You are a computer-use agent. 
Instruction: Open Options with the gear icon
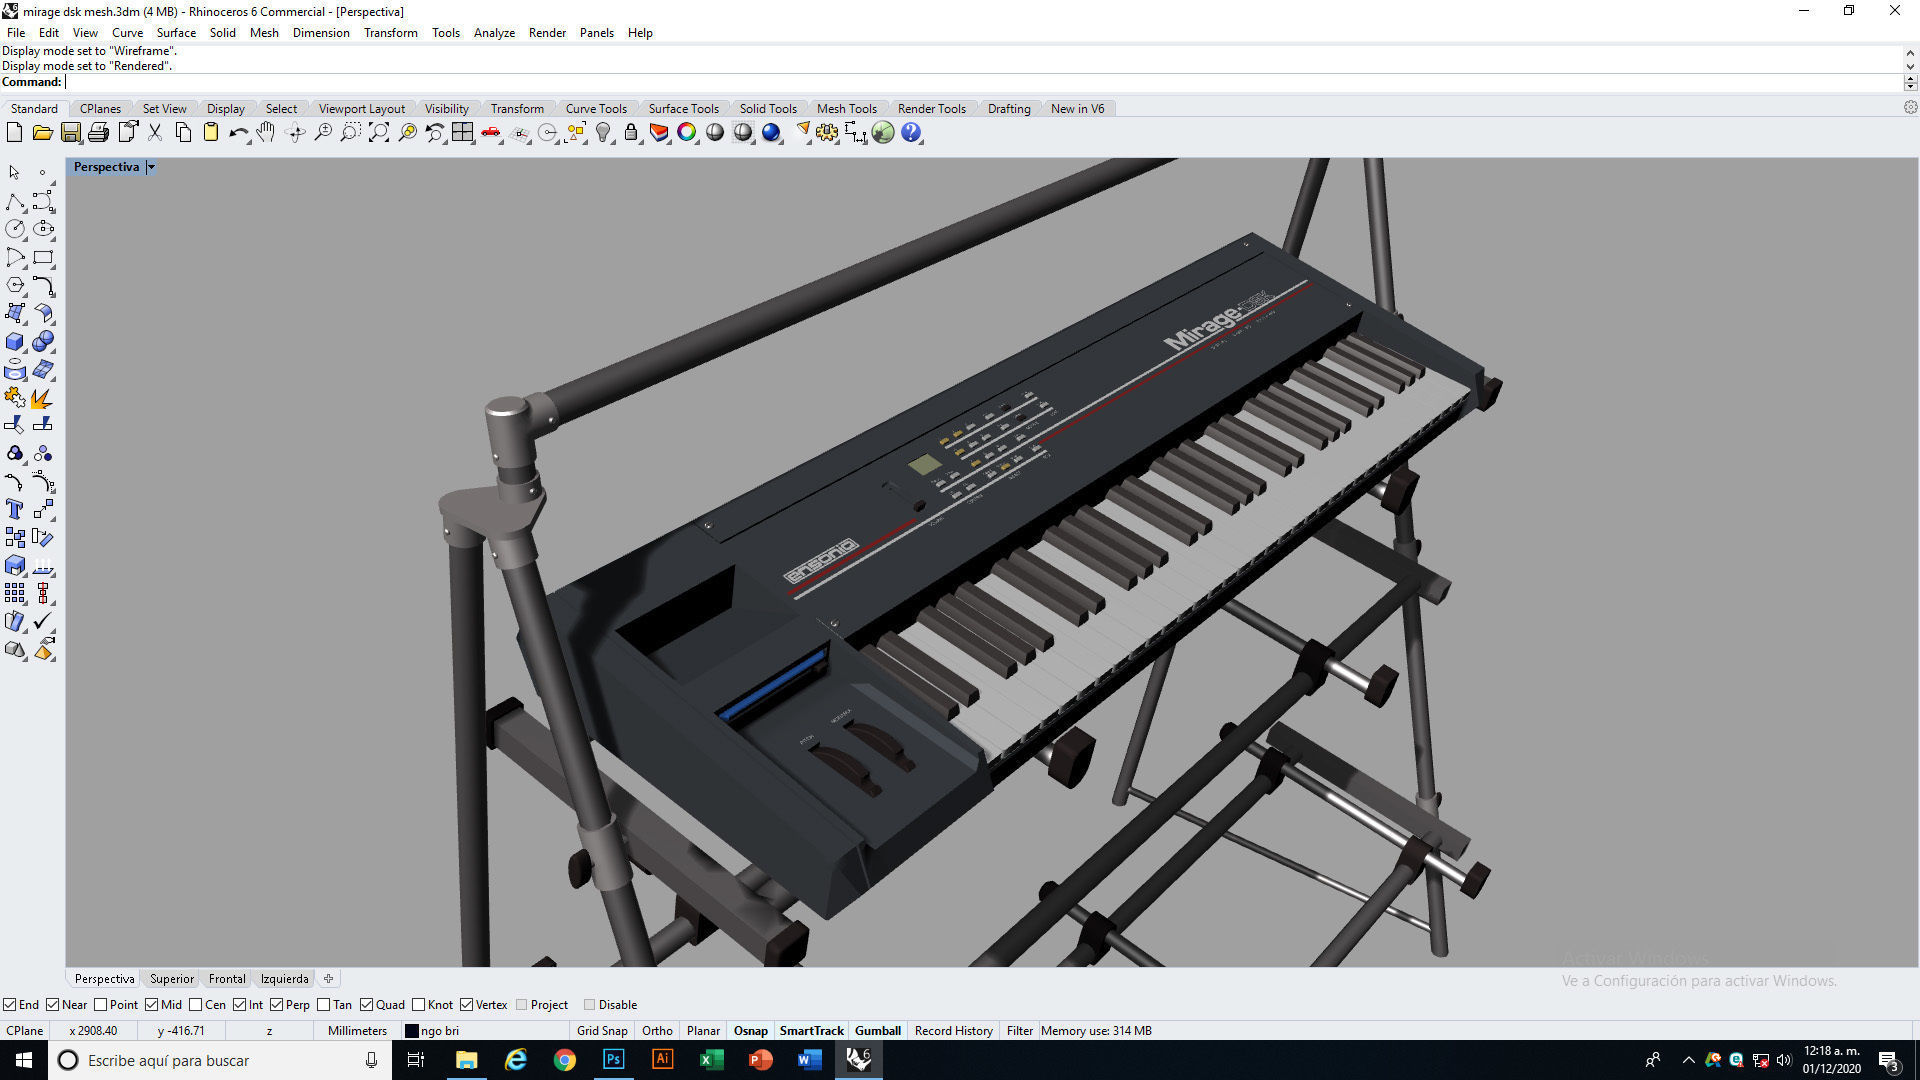point(827,132)
